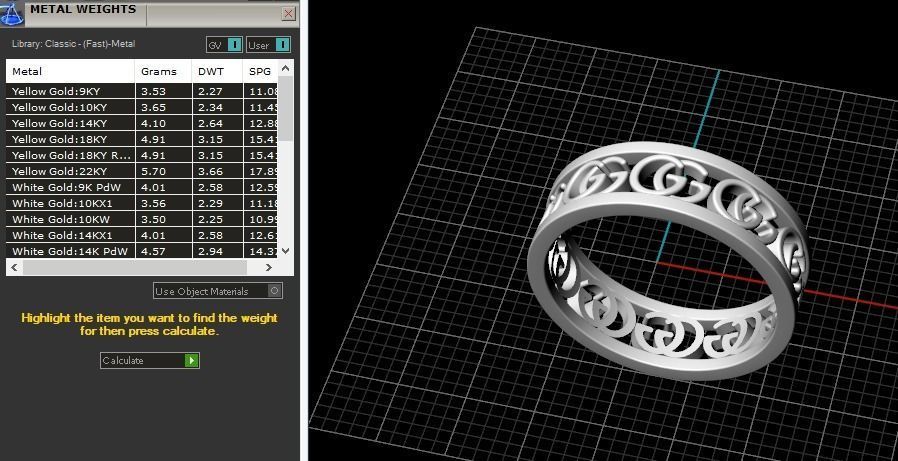898x461 pixels.
Task: Sort by the Grams column header
Action: click(164, 72)
